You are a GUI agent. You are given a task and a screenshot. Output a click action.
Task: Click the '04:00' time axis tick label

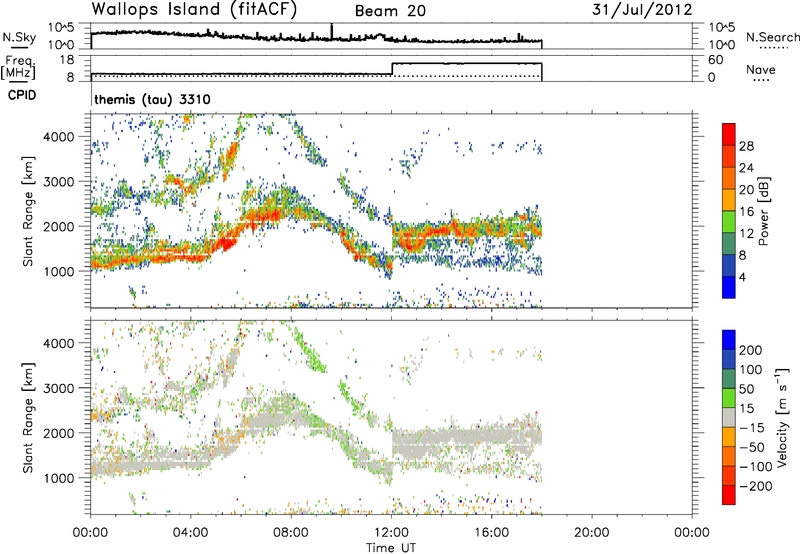191,533
